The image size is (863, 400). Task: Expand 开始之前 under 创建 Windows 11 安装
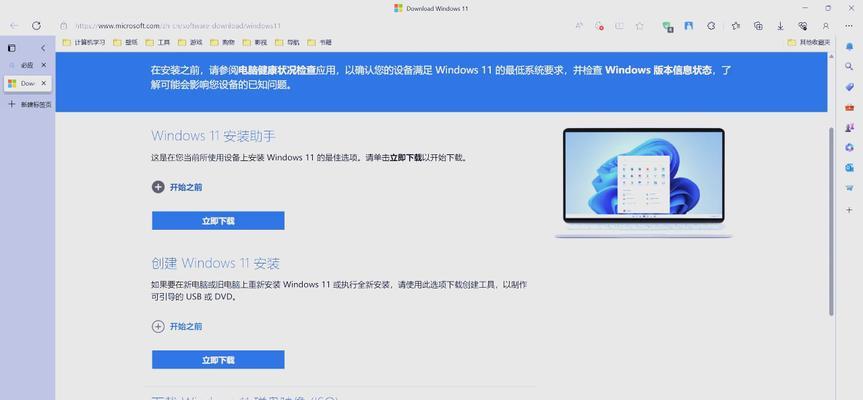click(177, 326)
